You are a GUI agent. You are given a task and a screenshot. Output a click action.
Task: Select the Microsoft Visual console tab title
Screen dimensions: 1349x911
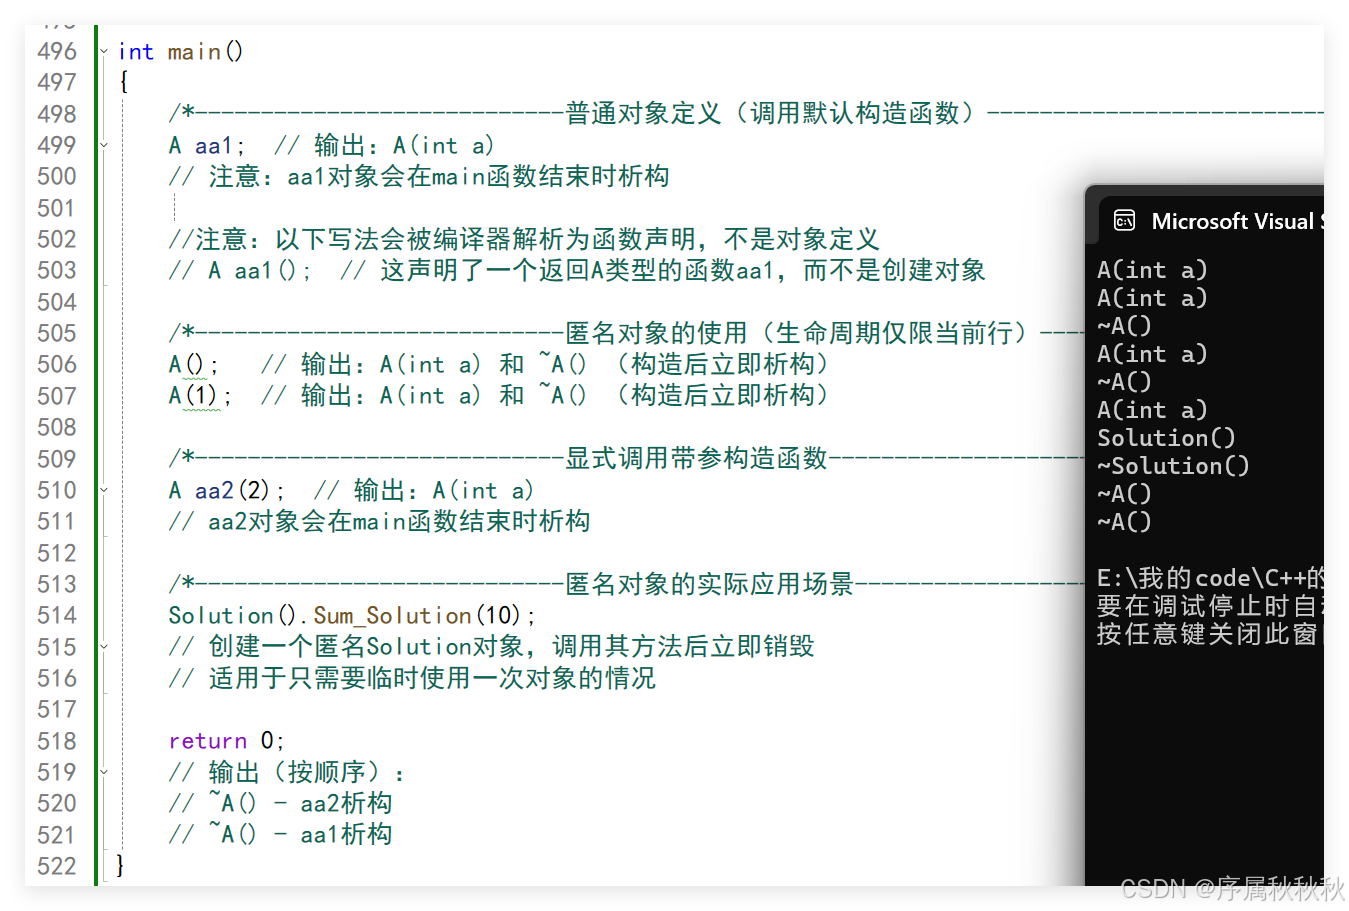1236,221
